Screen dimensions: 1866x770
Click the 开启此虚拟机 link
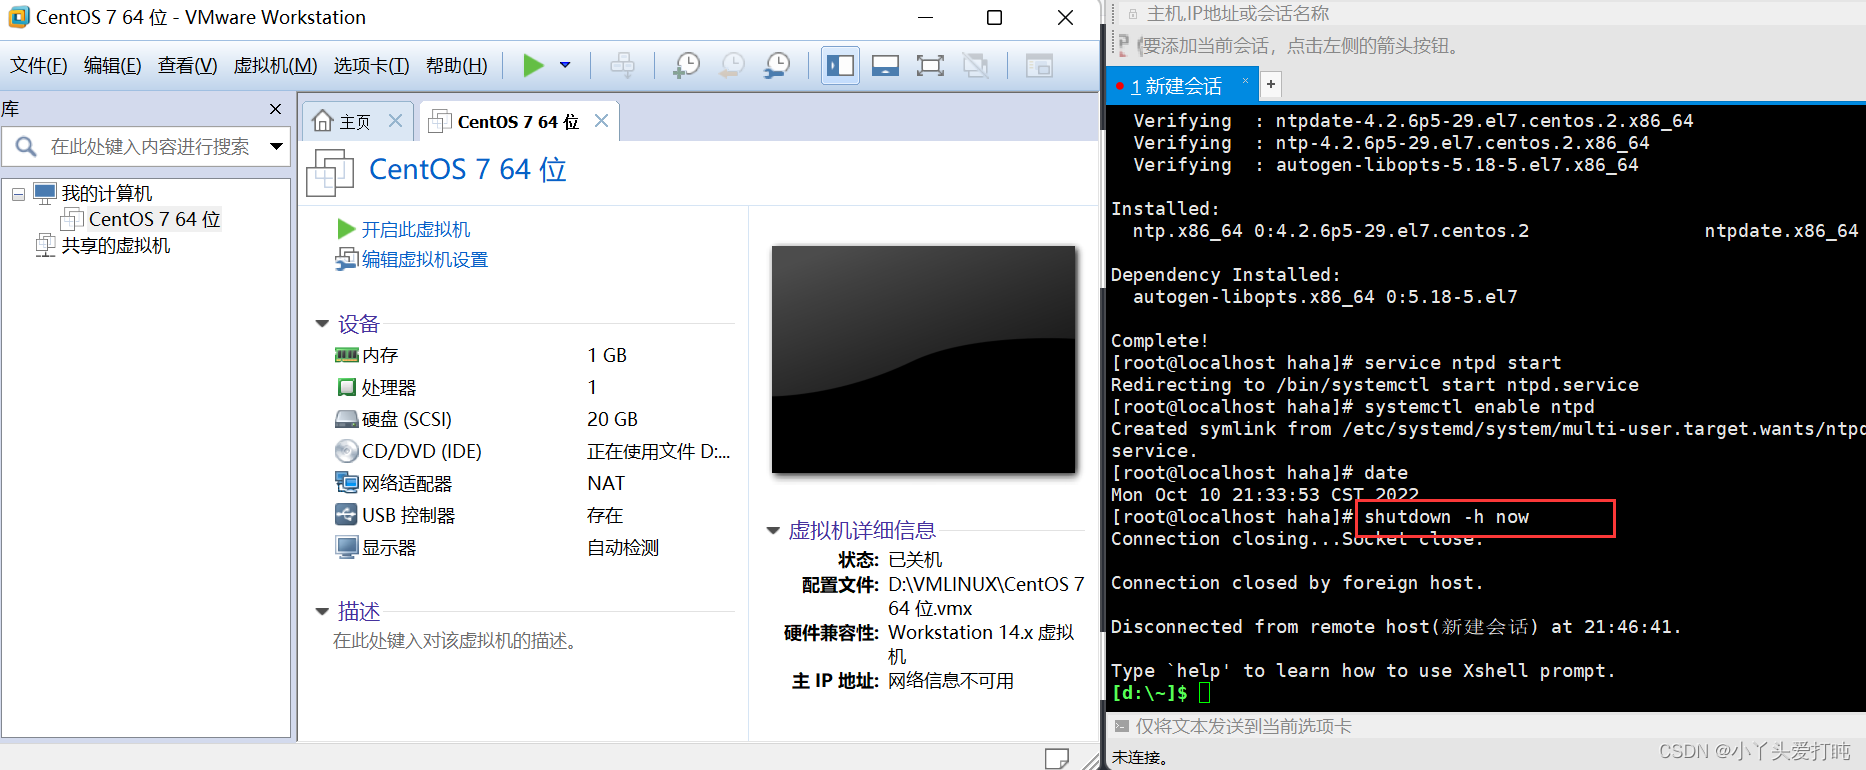click(x=416, y=229)
